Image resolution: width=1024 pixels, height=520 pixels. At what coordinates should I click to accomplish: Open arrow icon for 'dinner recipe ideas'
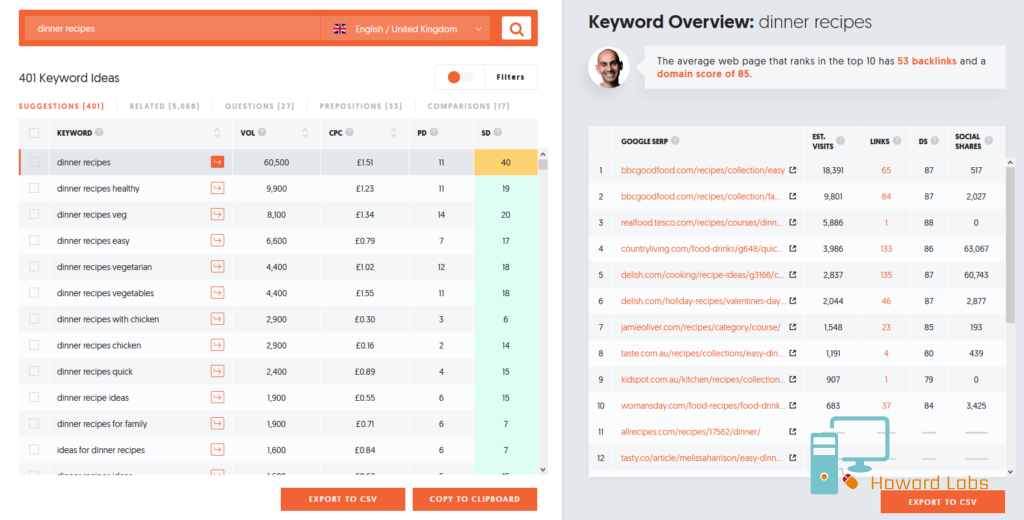(217, 397)
